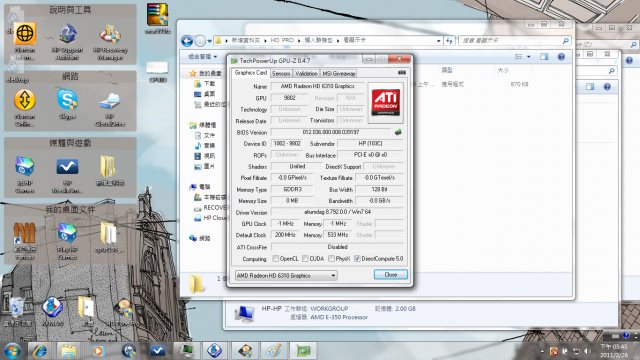Enable the OpenCL checkbox
This screenshot has height=360, width=640.
pyautogui.click(x=276, y=259)
